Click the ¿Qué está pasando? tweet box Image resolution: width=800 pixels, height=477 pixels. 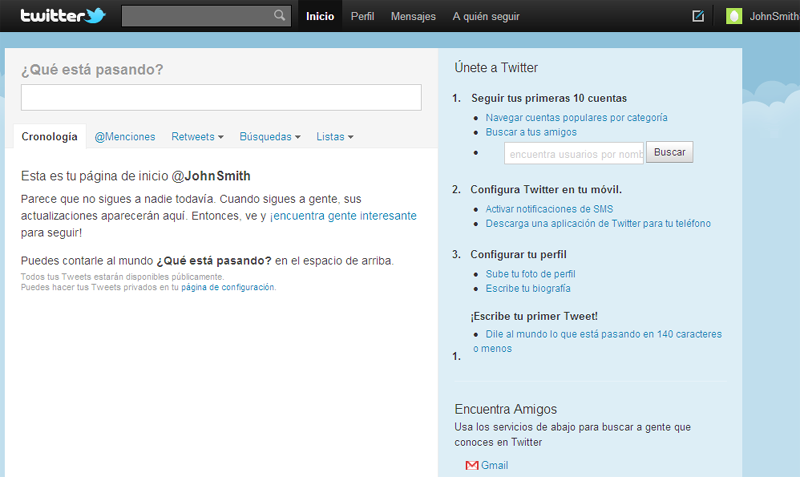click(221, 97)
